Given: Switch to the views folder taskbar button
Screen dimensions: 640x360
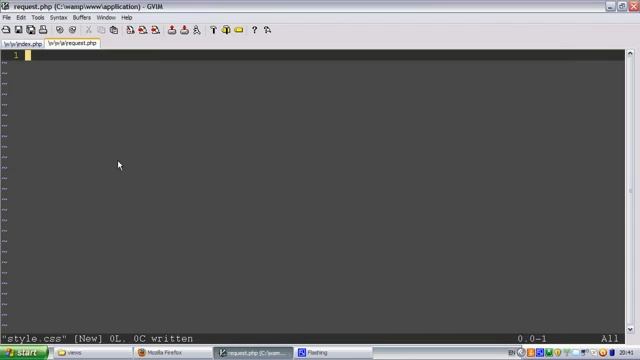Looking at the screenshot, I should (x=93, y=353).
